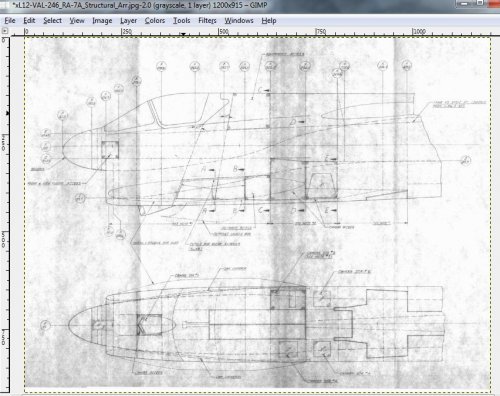
Task: Open the image menu triangle button beside the ruler
Action: [x=5, y=31]
